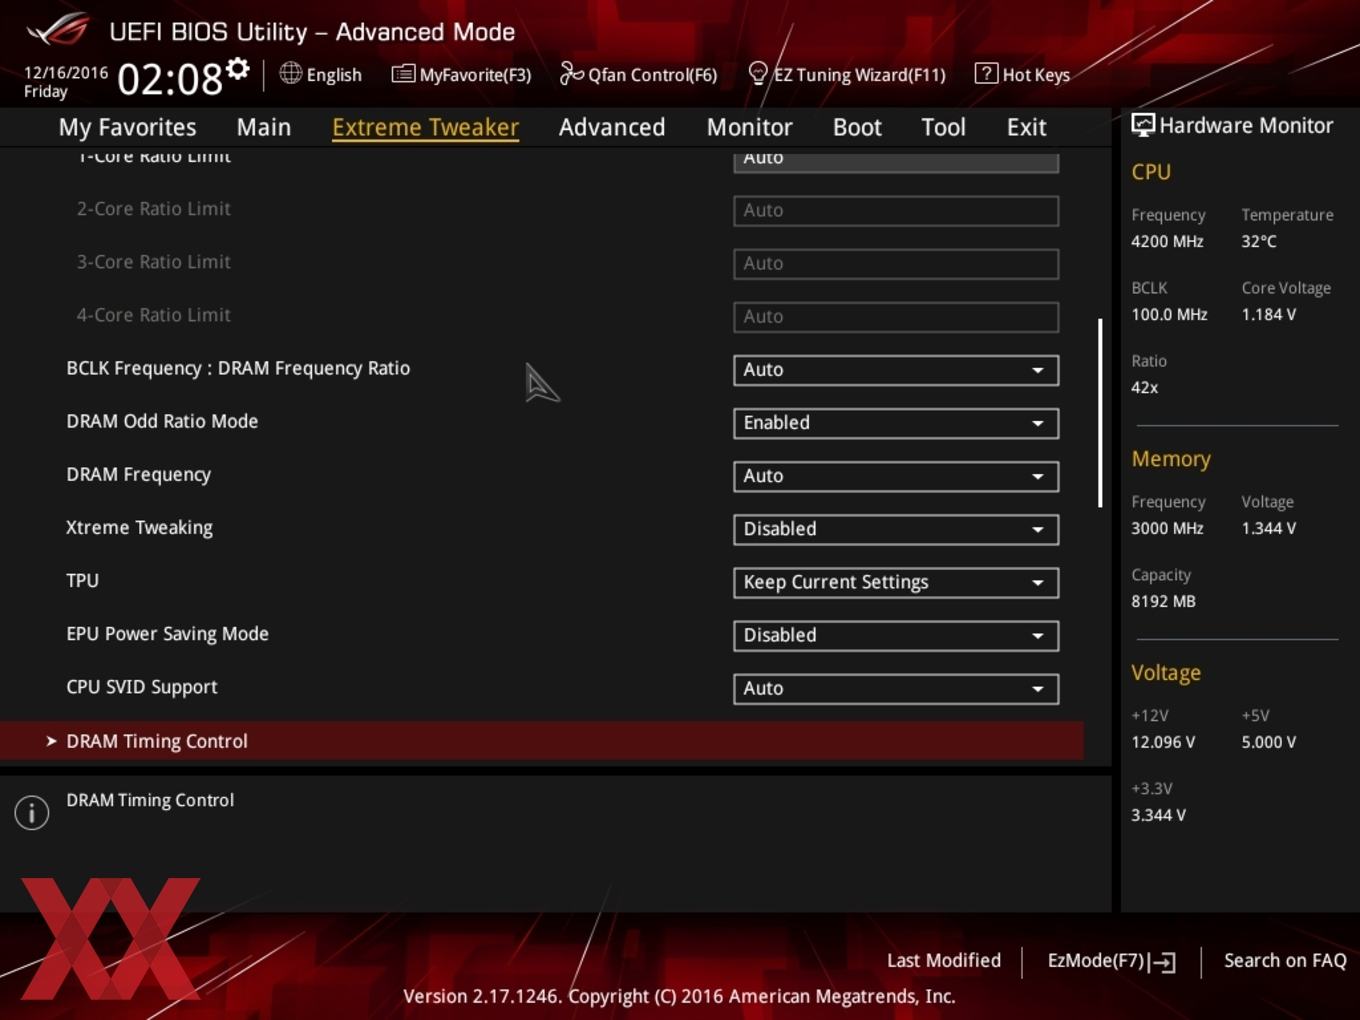Launch EZ Tuning Wizard(F11)
This screenshot has height=1020, width=1360.
[x=847, y=74]
